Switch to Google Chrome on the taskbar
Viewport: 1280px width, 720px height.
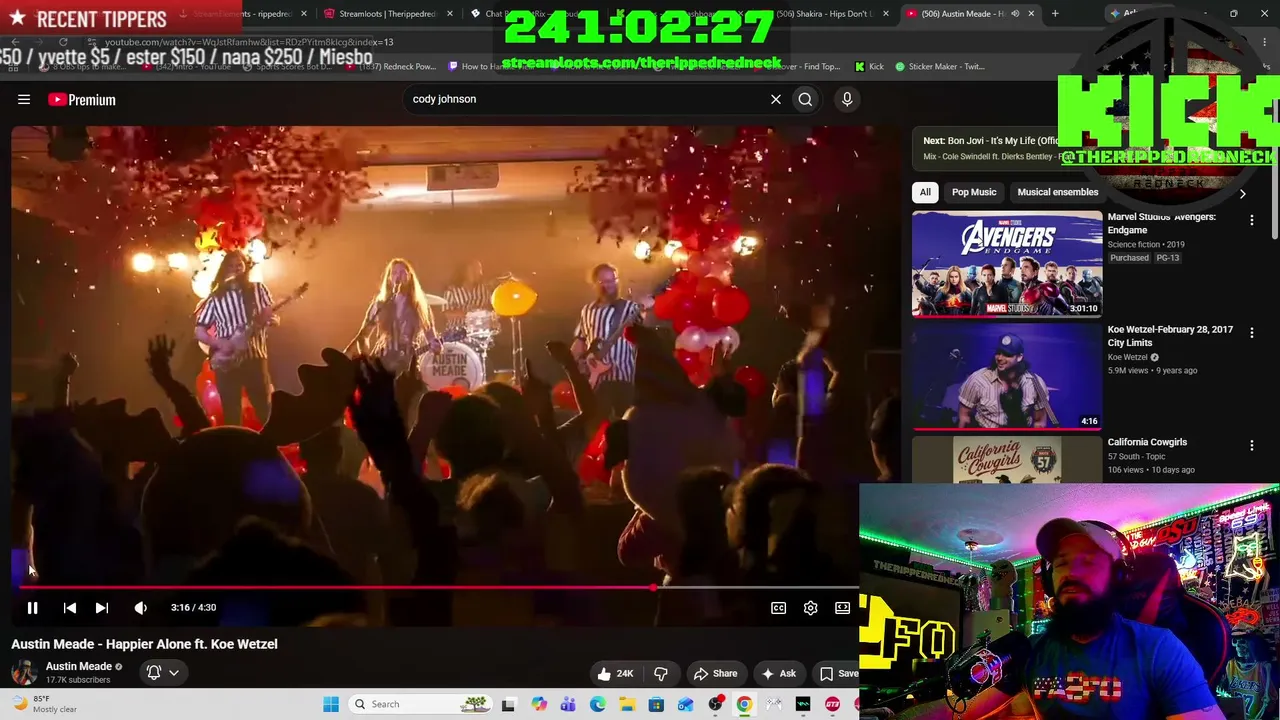[744, 704]
